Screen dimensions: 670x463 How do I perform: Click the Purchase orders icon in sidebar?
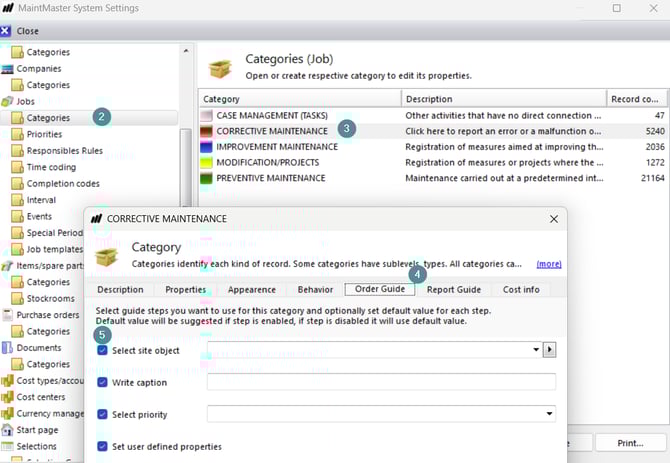pyautogui.click(x=8, y=315)
